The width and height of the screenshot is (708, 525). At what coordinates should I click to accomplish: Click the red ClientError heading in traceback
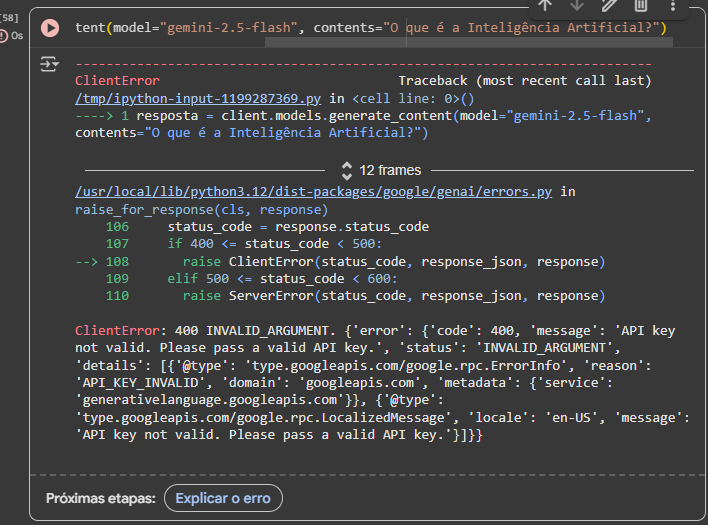coord(117,80)
